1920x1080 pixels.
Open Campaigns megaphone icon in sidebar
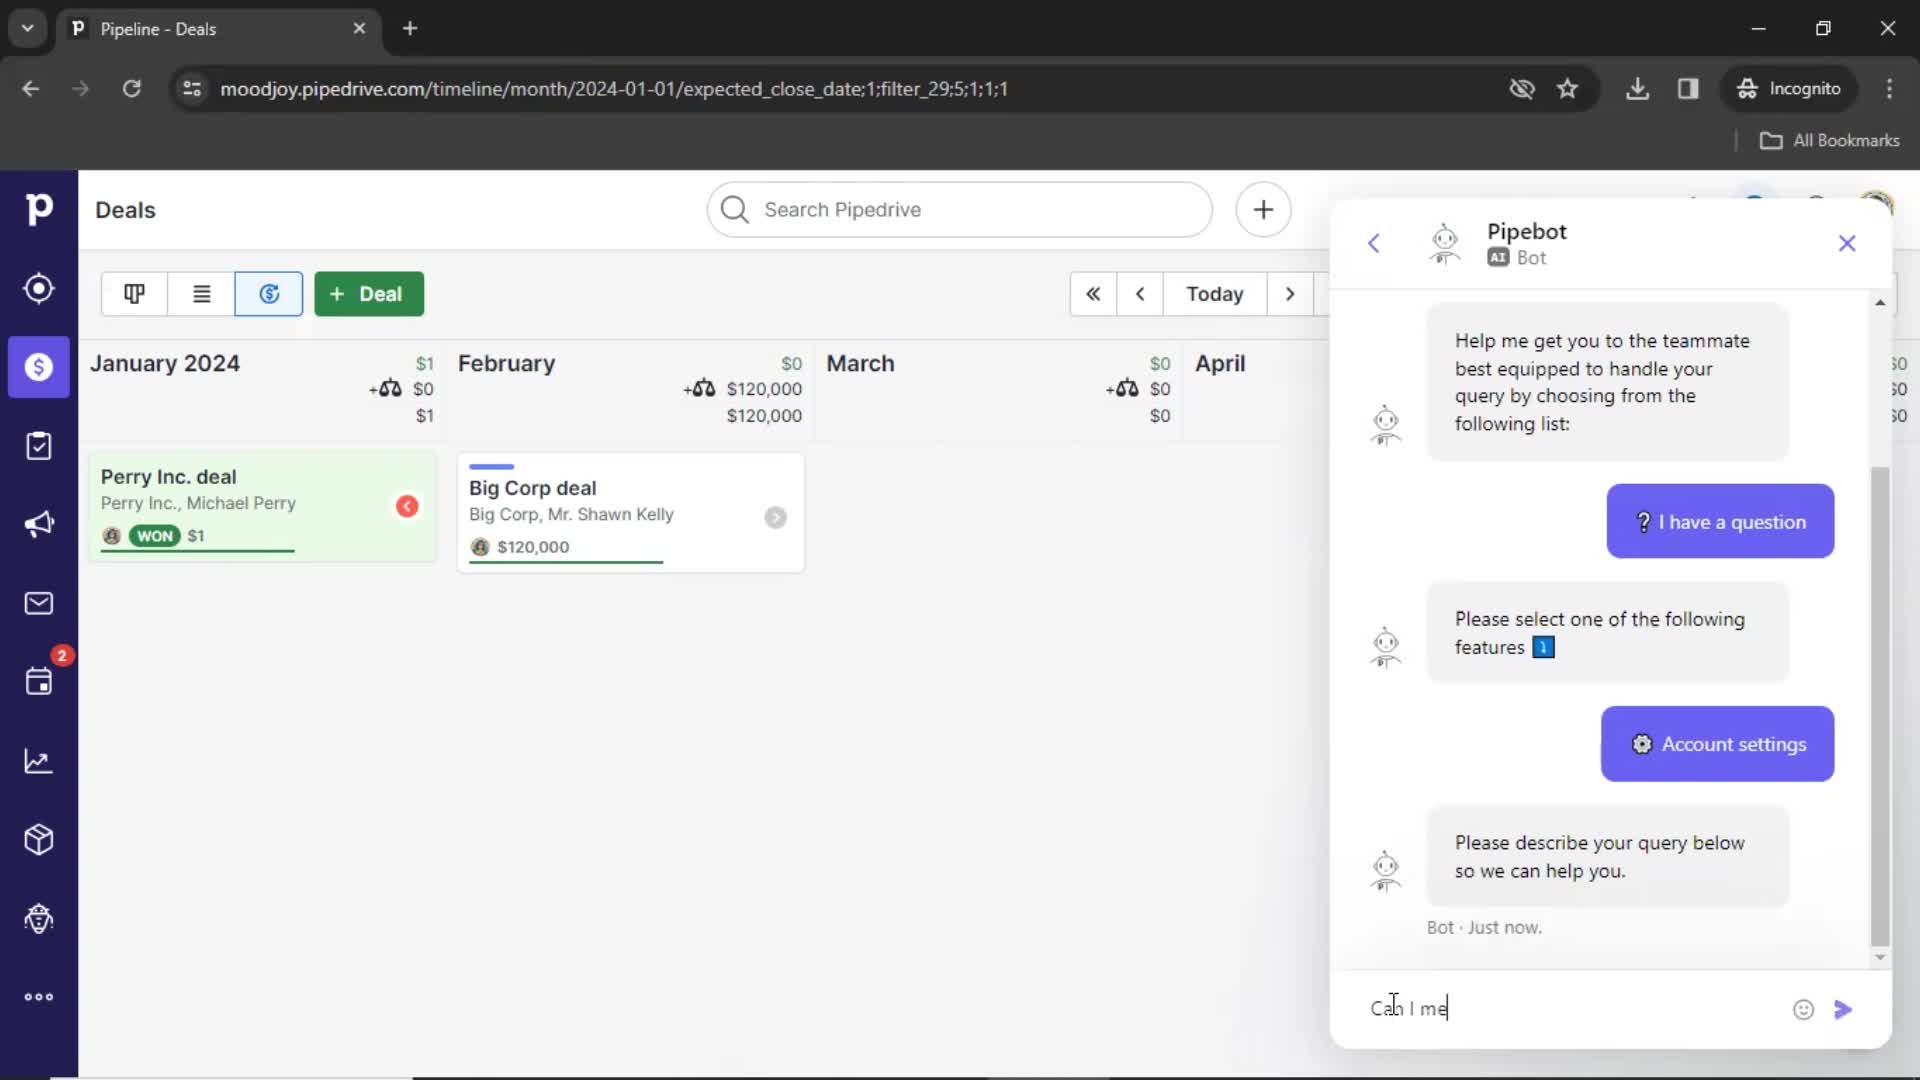[38, 524]
